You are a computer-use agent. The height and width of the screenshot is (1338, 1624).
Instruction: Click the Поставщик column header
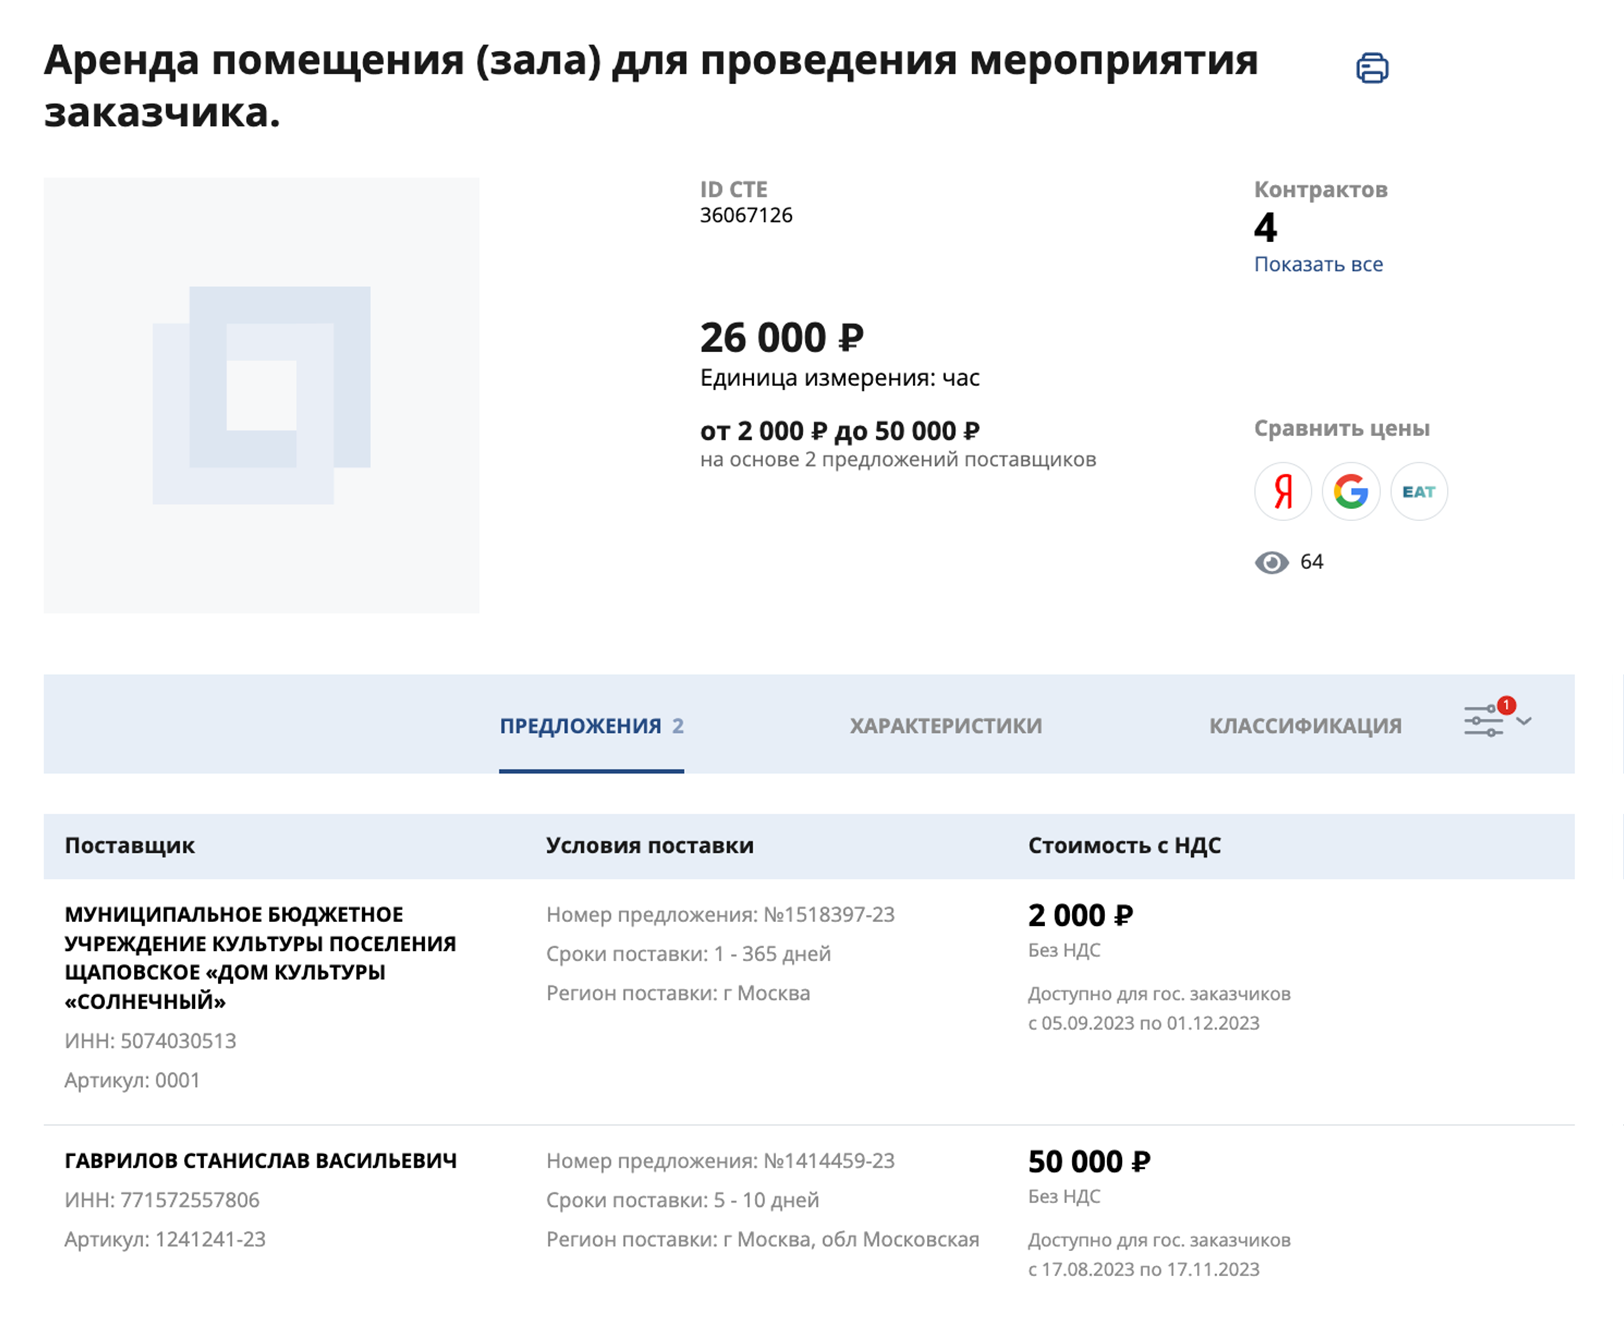click(x=129, y=845)
